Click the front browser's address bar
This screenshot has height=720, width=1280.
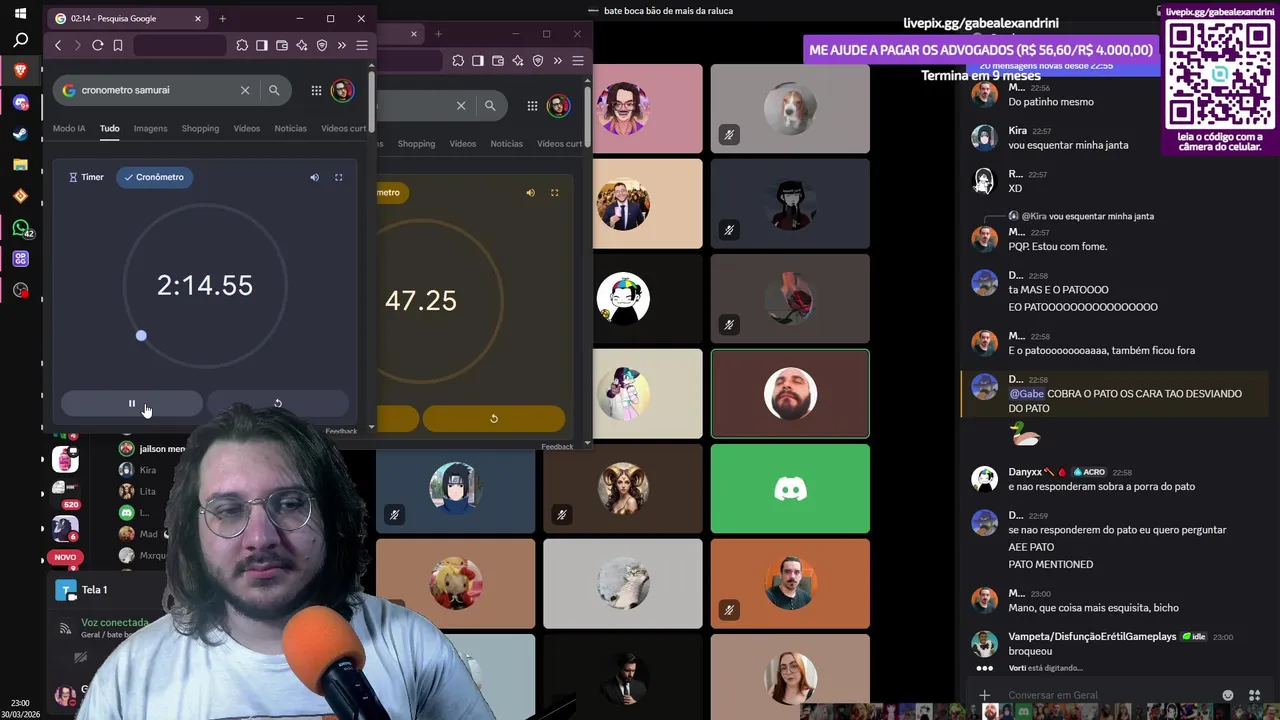pyautogui.click(x=180, y=46)
